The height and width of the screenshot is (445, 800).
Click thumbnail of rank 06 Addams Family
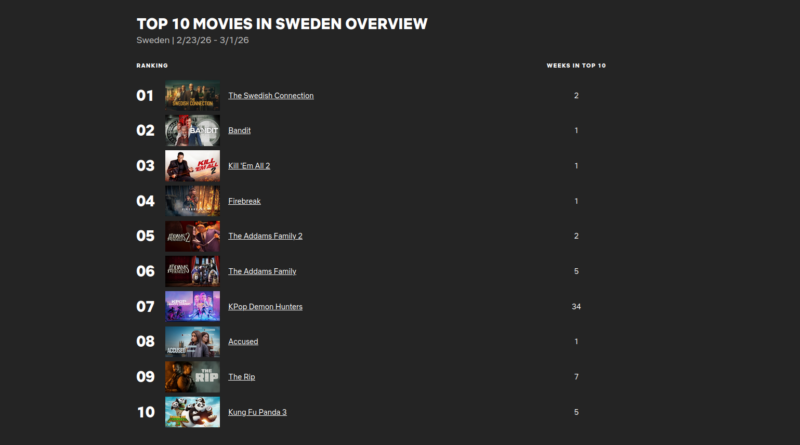coord(192,271)
